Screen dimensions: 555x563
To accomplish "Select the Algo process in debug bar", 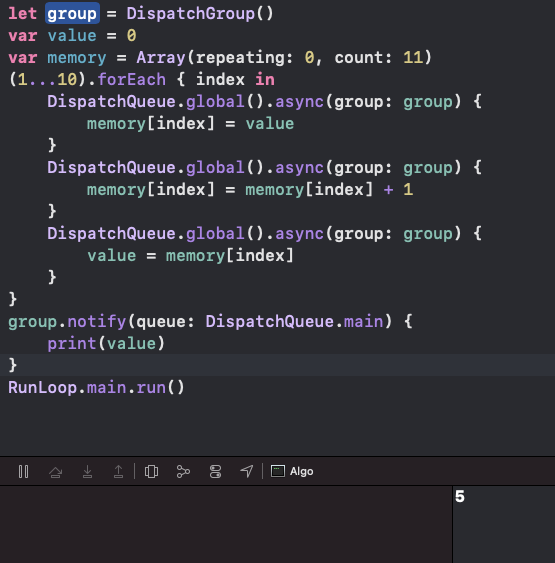I will click(x=292, y=471).
